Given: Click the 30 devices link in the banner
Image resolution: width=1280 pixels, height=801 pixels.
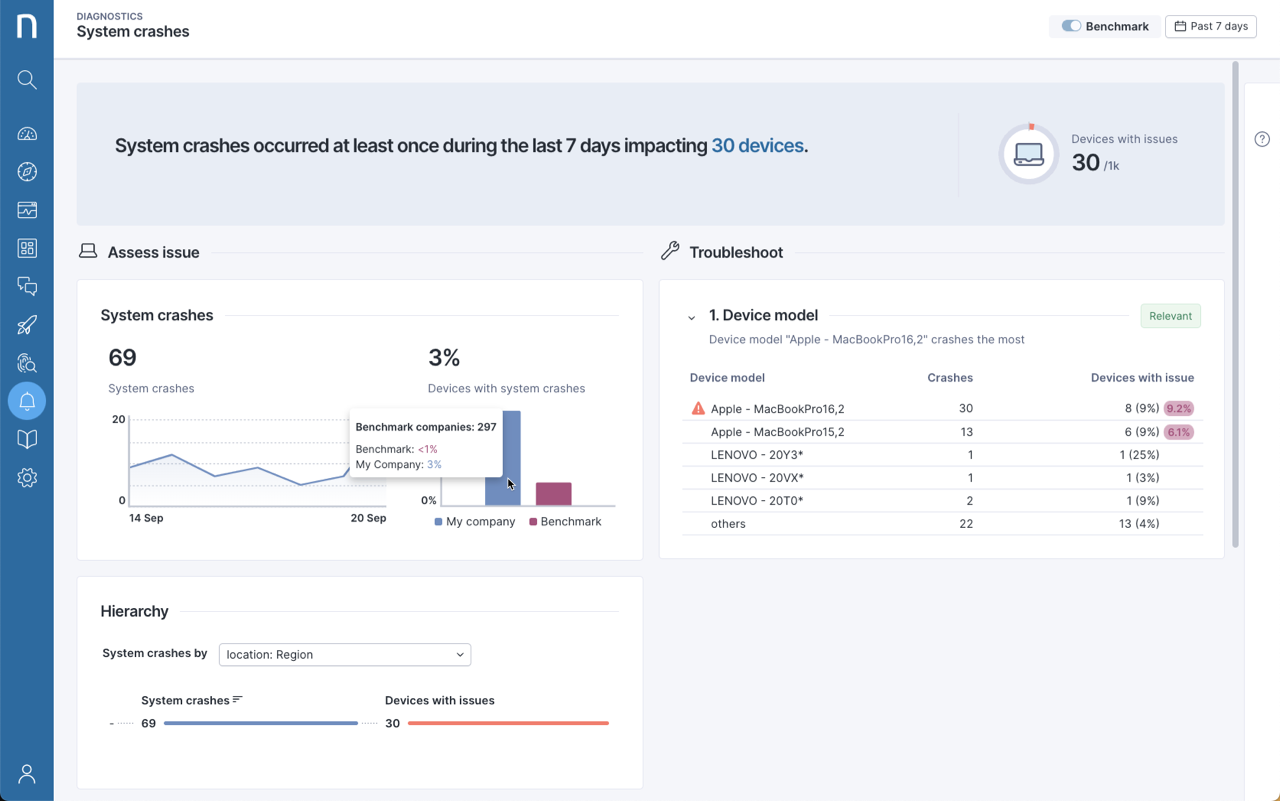Looking at the screenshot, I should pyautogui.click(x=757, y=145).
